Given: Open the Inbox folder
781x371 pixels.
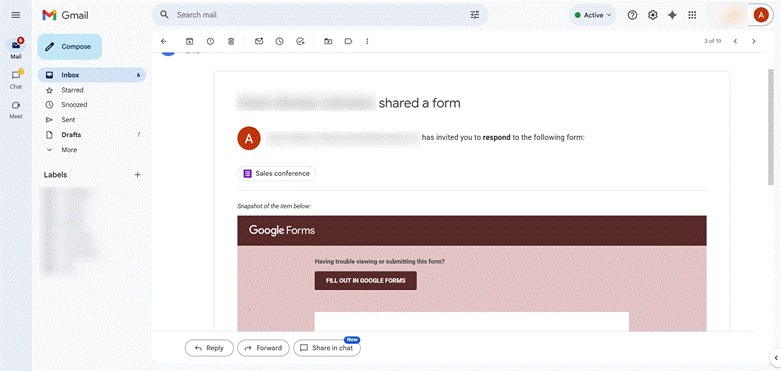Looking at the screenshot, I should point(92,75).
